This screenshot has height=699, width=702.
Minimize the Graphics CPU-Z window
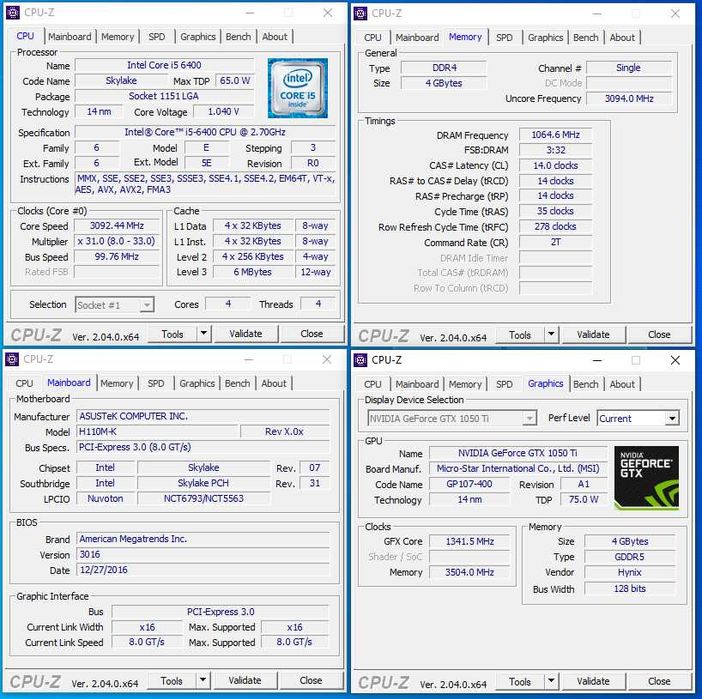pyautogui.click(x=597, y=360)
